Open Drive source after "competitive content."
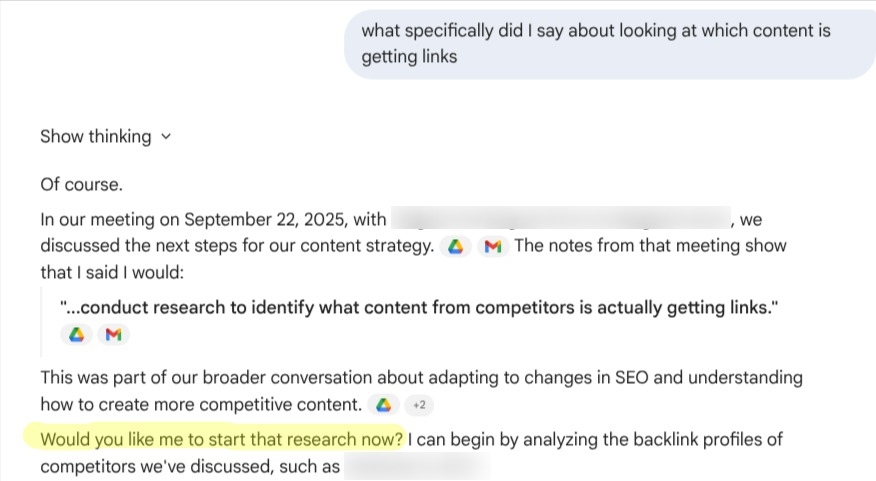The width and height of the screenshot is (876, 481). (x=382, y=405)
